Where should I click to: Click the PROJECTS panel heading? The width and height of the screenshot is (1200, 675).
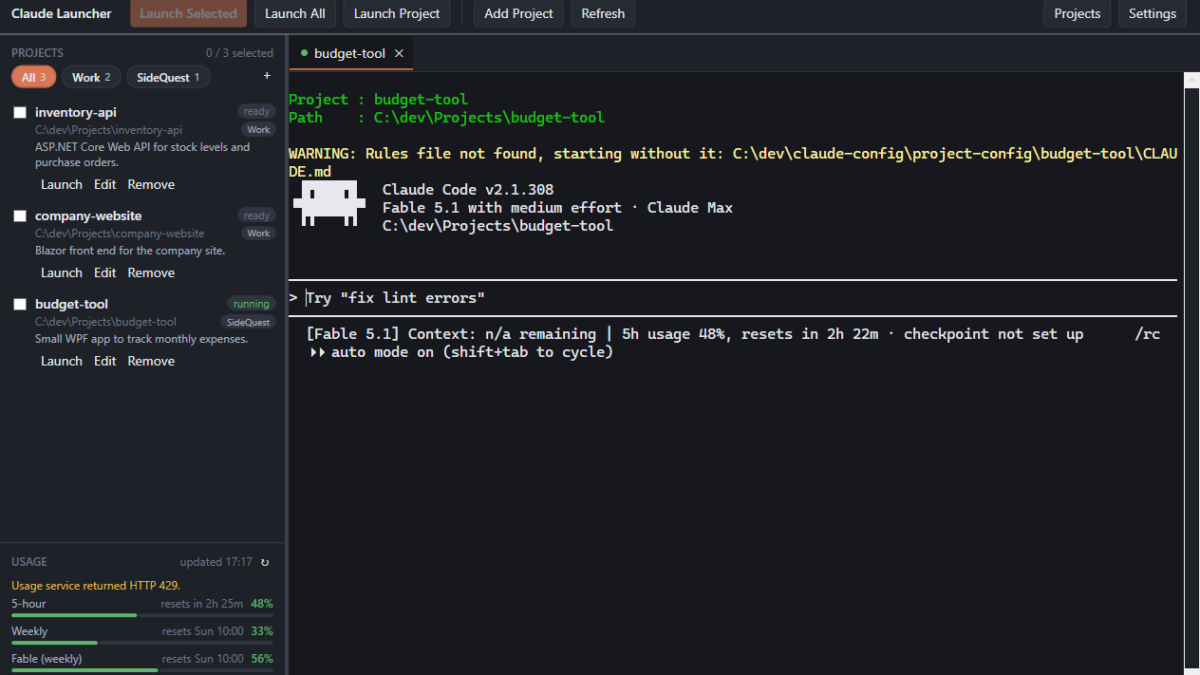pyautogui.click(x=37, y=53)
